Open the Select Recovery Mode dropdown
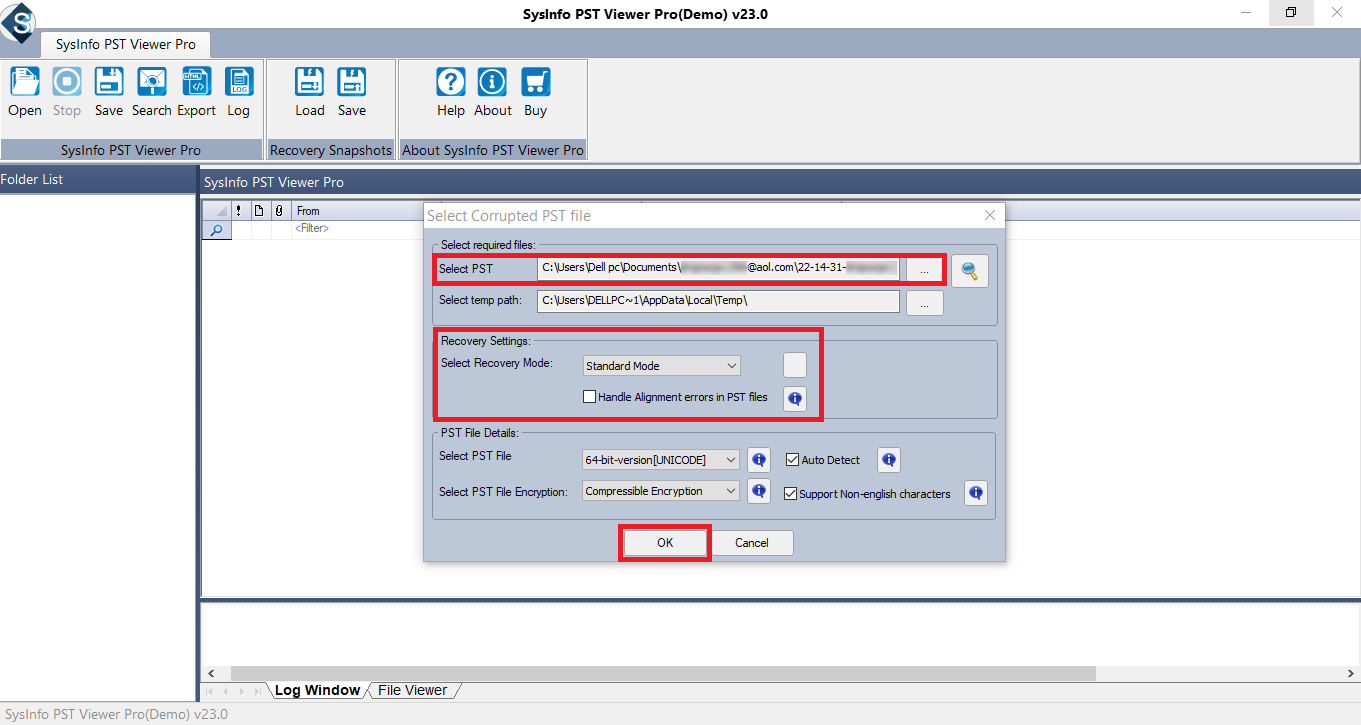This screenshot has height=725, width=1361. tap(662, 366)
